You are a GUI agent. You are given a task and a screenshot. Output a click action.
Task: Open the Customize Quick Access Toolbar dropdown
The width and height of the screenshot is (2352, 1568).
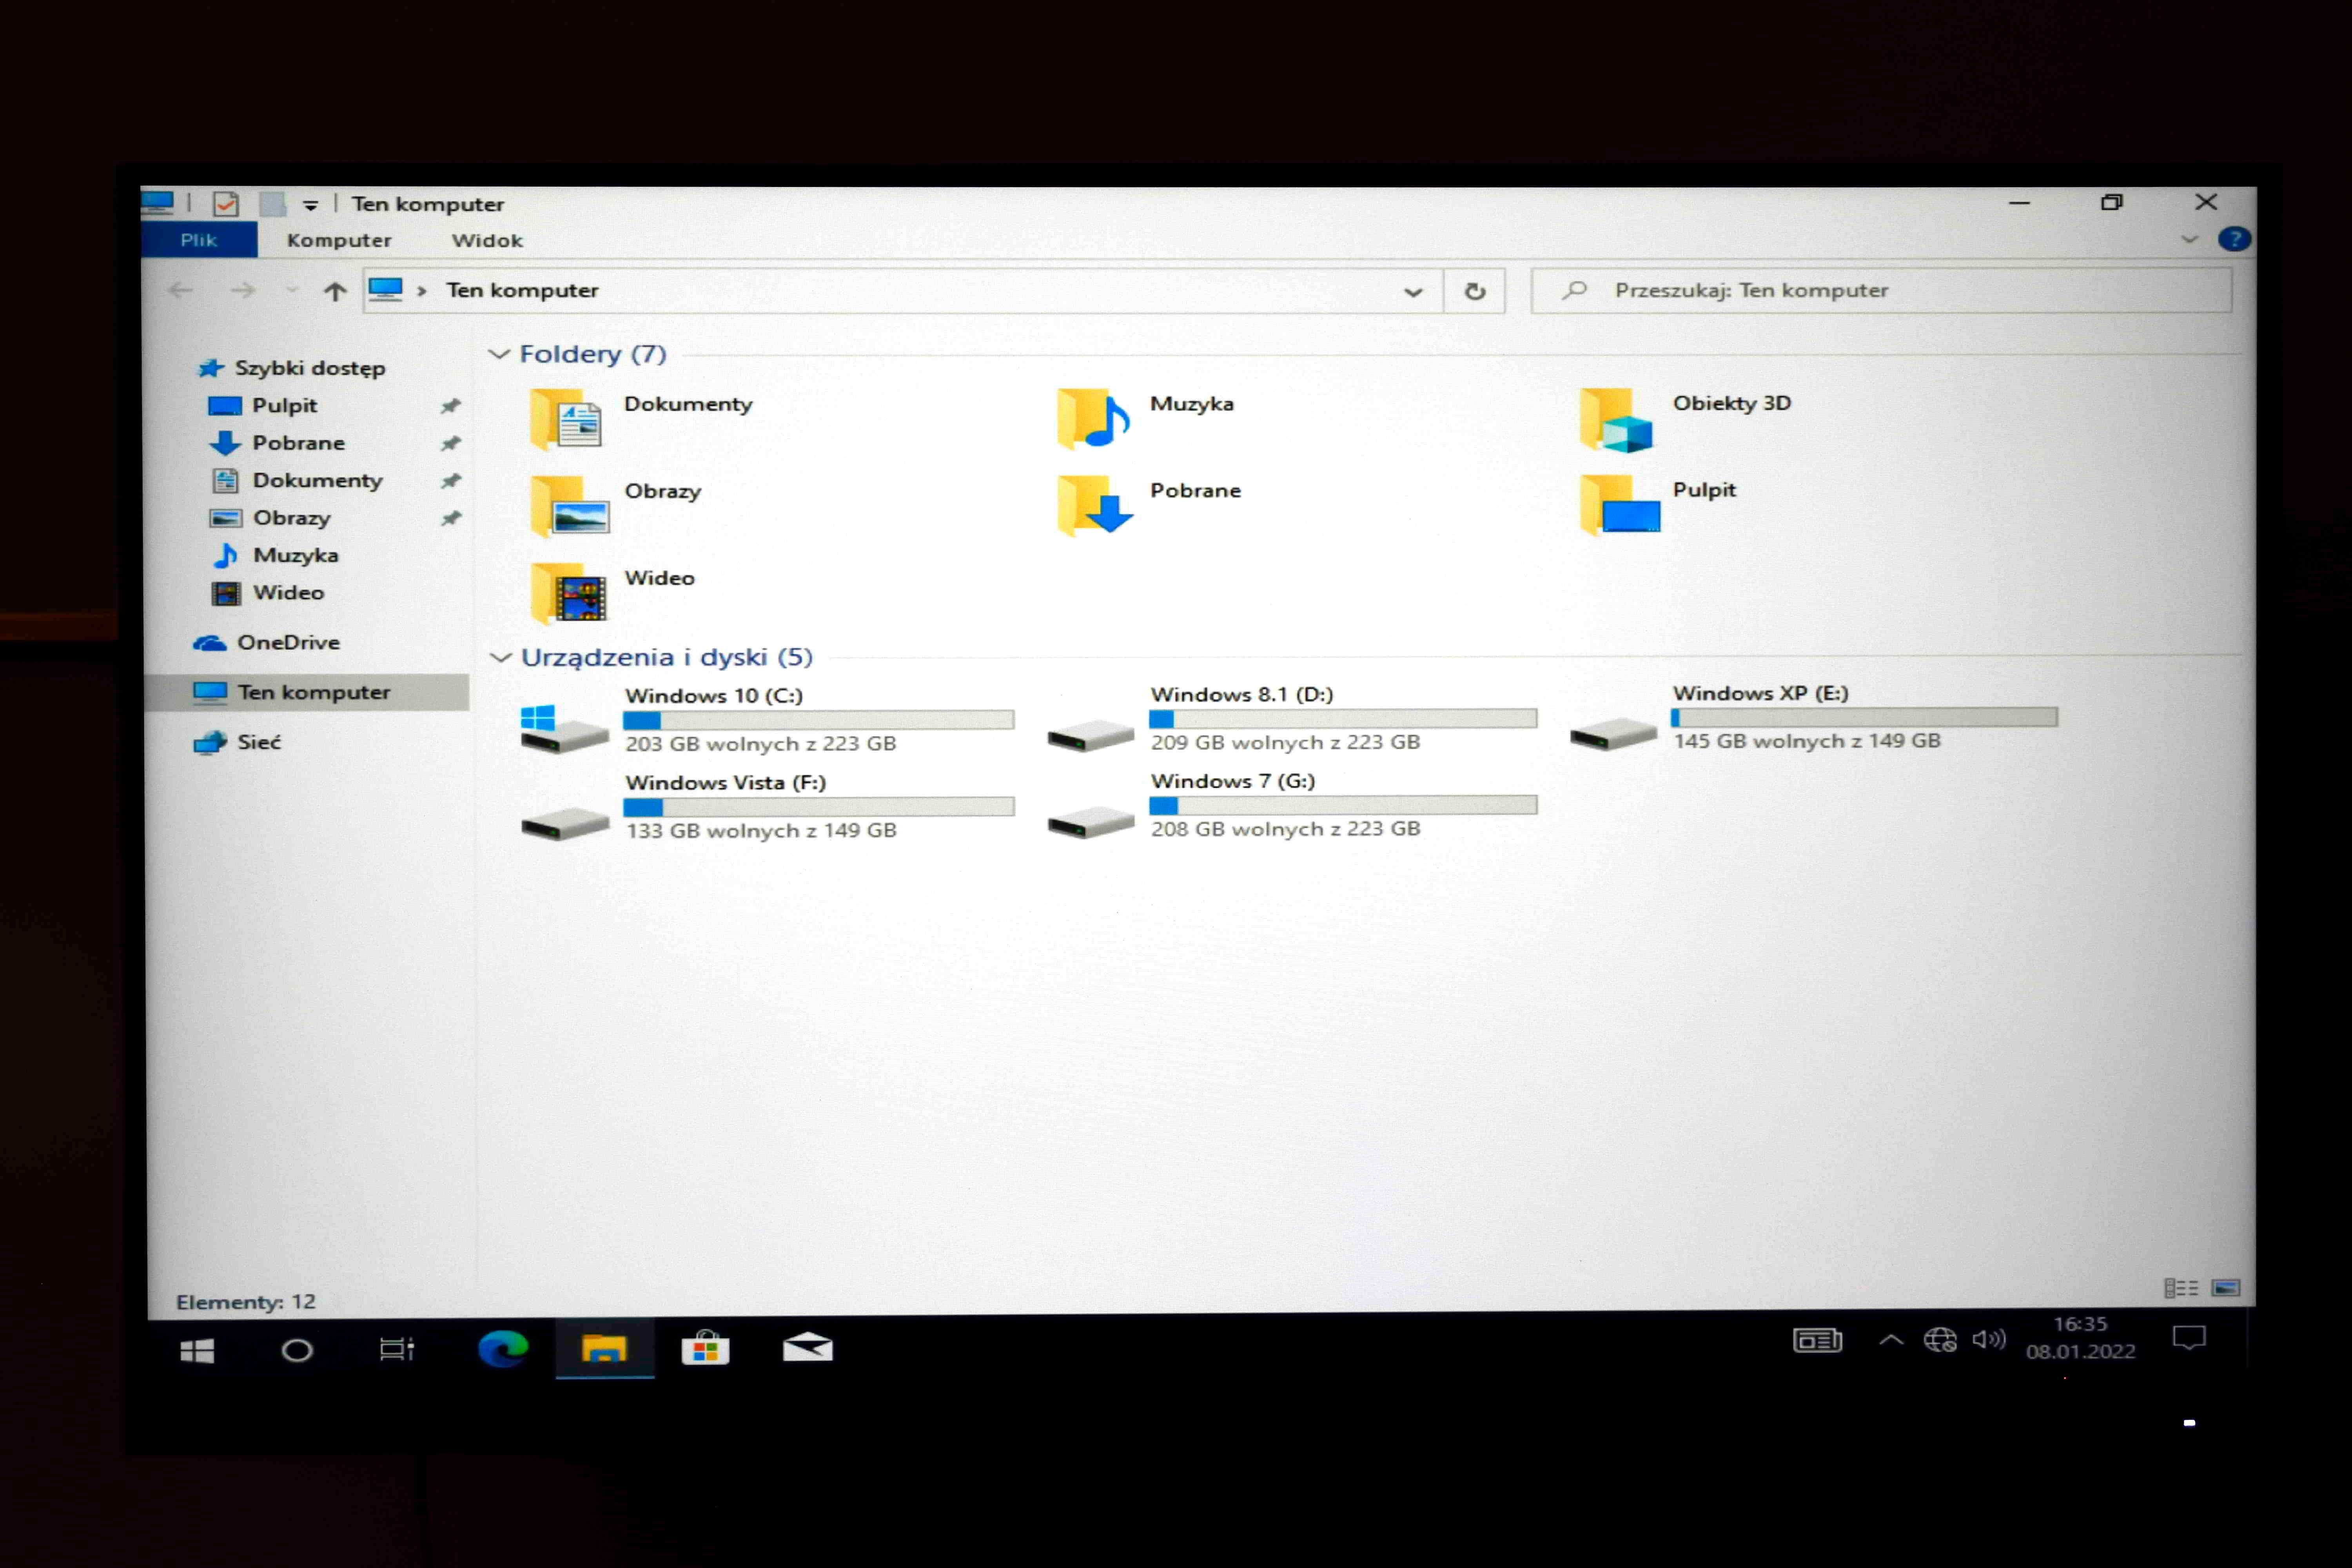click(x=311, y=206)
